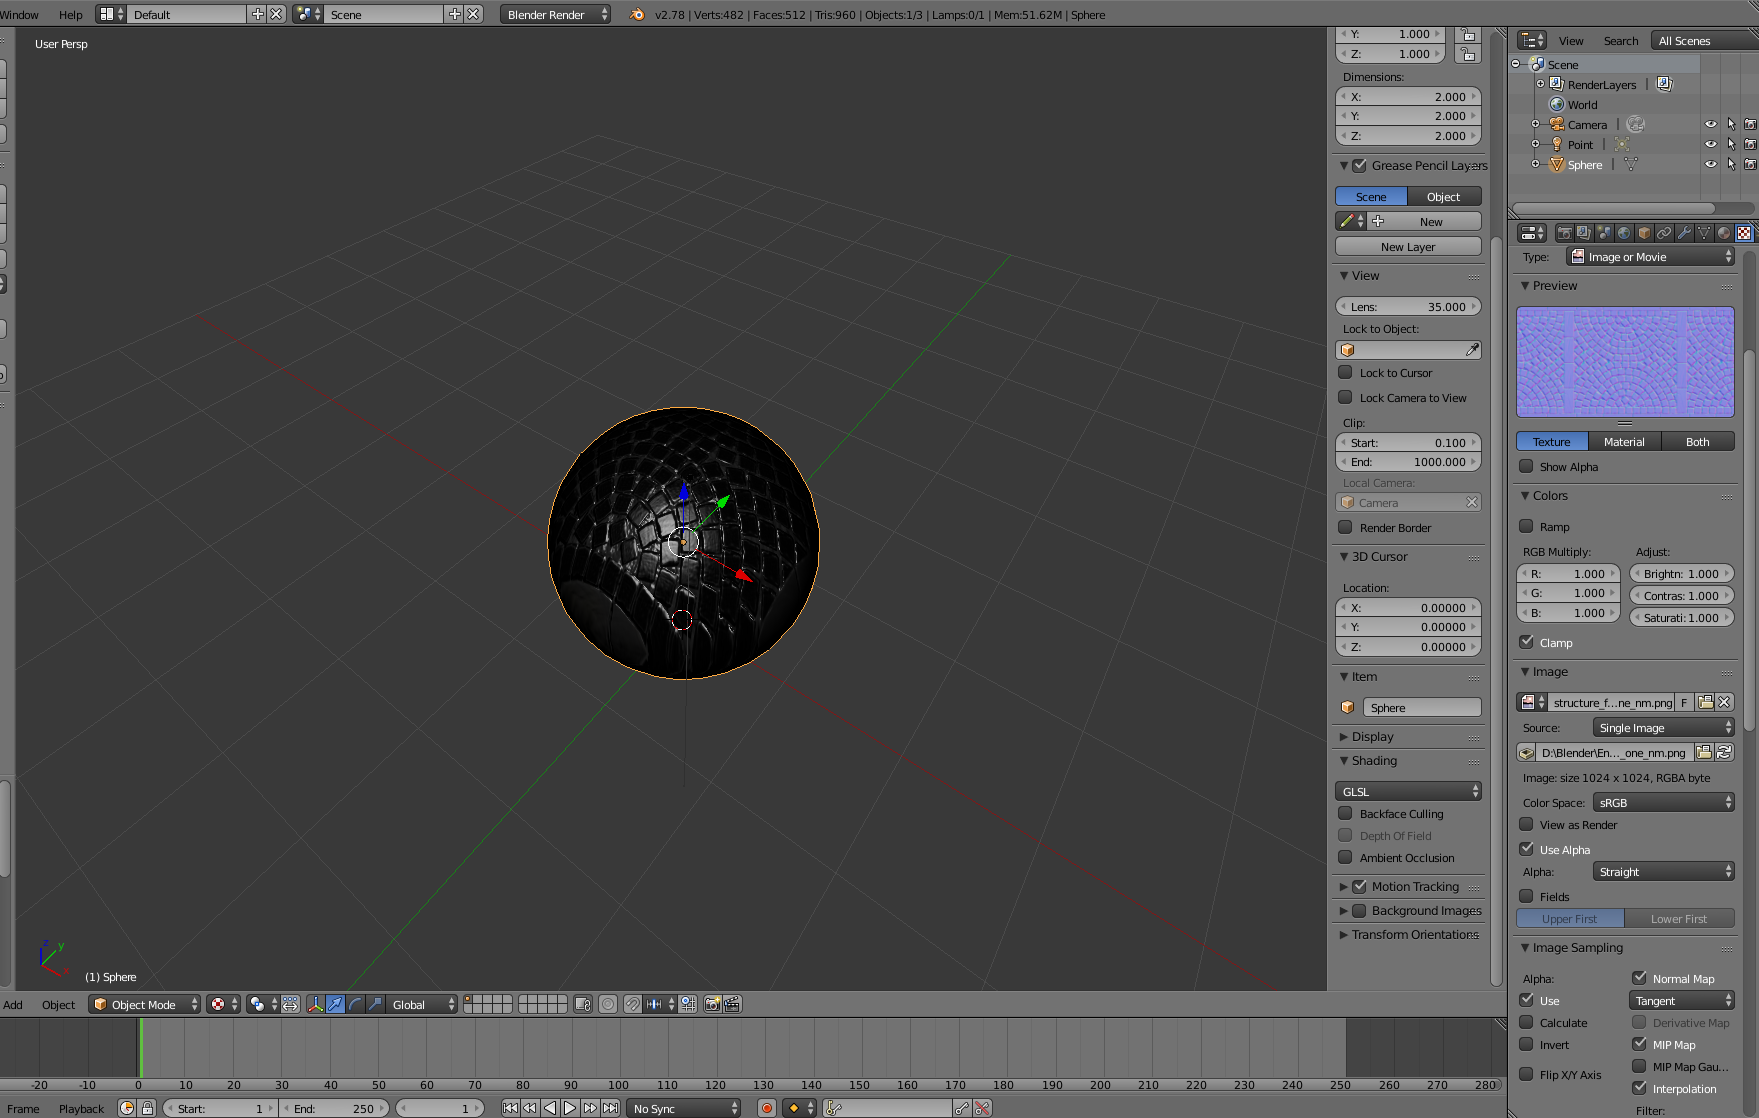Open the View menu in the outliner
This screenshot has height=1118, width=1759.
click(1571, 40)
